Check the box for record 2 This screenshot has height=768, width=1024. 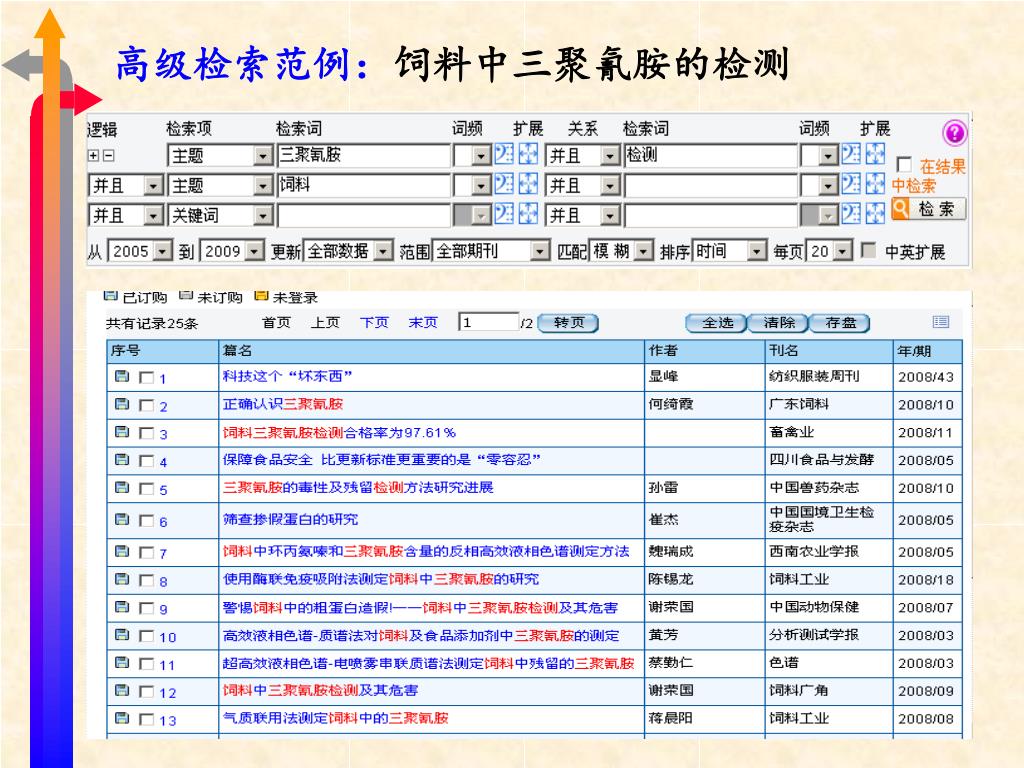click(x=147, y=406)
